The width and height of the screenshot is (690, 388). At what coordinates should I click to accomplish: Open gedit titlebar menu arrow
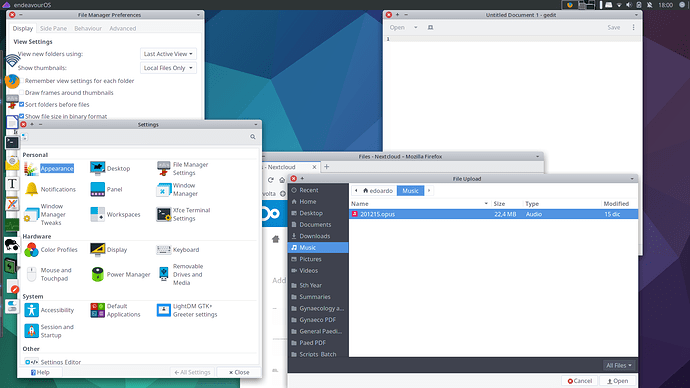tap(636, 15)
